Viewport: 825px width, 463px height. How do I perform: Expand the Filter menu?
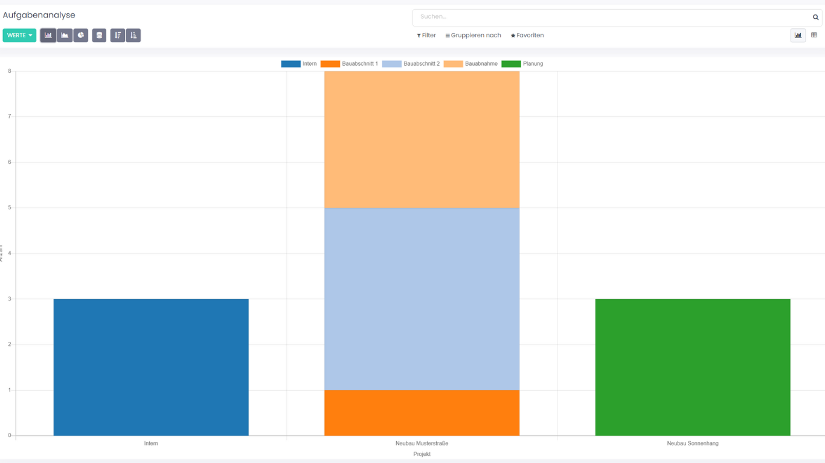point(426,35)
